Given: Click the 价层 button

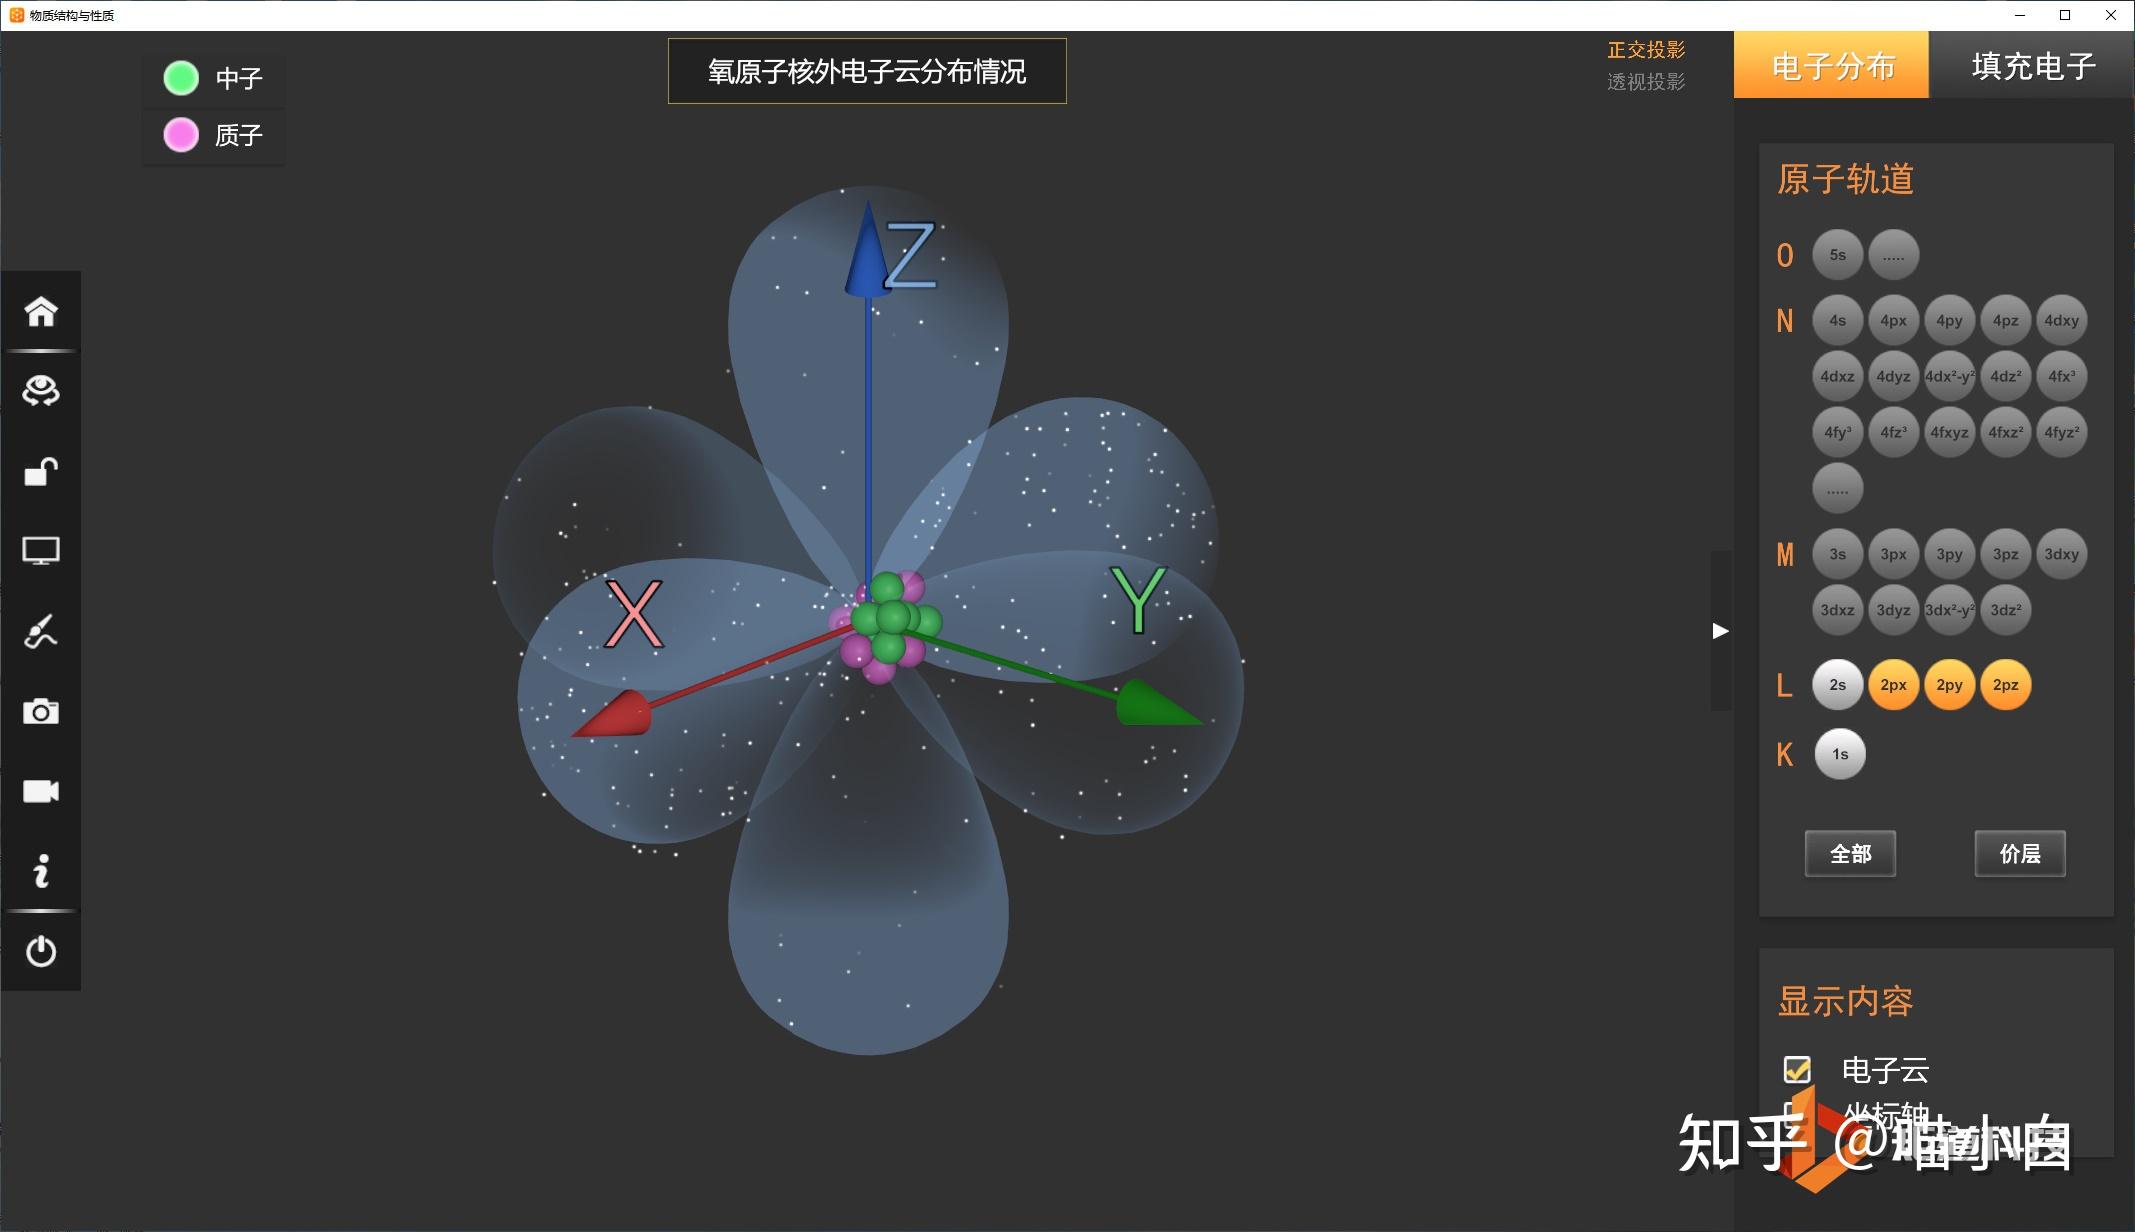Looking at the screenshot, I should click(x=2019, y=854).
